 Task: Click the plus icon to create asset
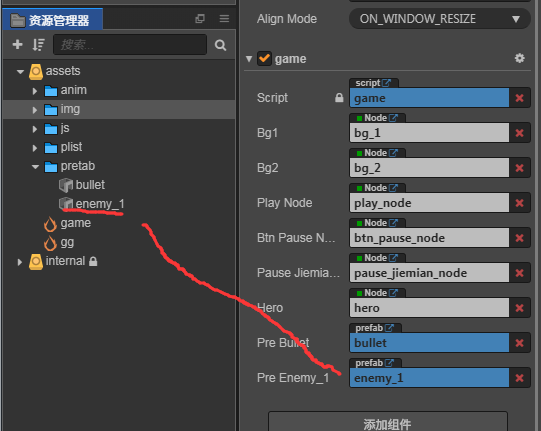17,45
